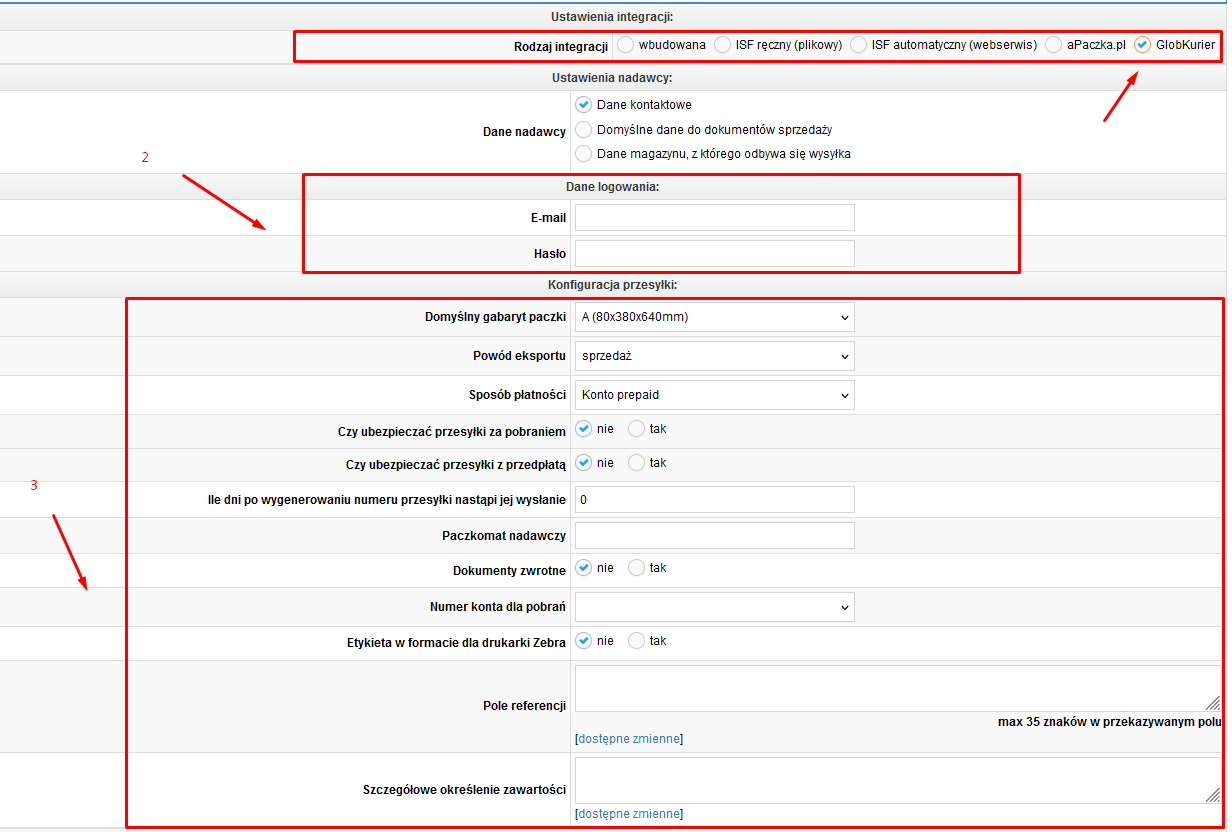Set ubezpieczać przesyłki z przedpłatą to tak
This screenshot has width=1232, height=832.
click(x=637, y=463)
